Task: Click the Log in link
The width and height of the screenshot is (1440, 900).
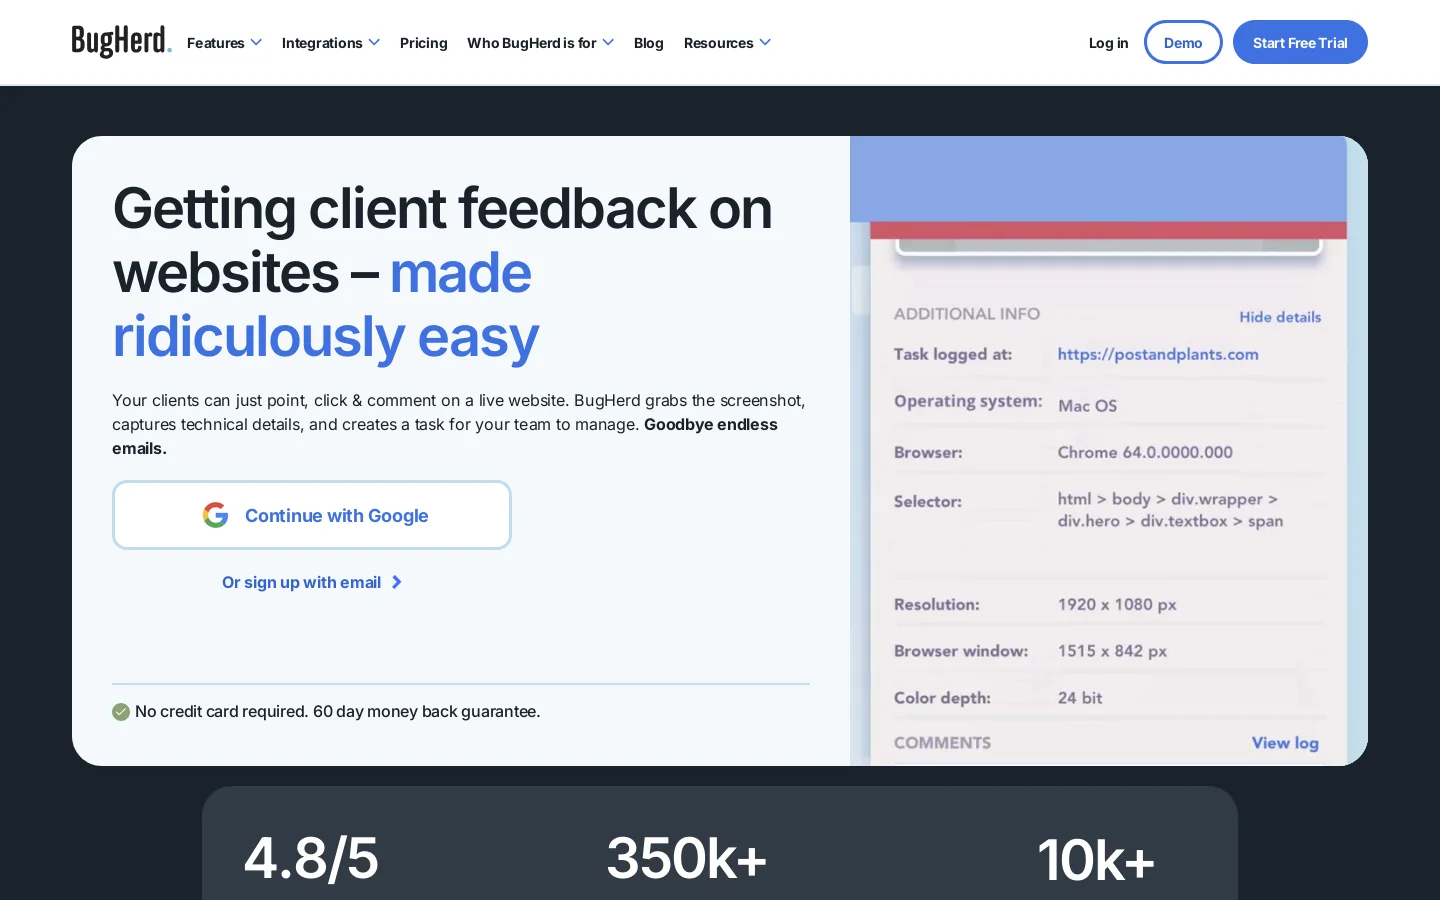Action: click(1108, 43)
